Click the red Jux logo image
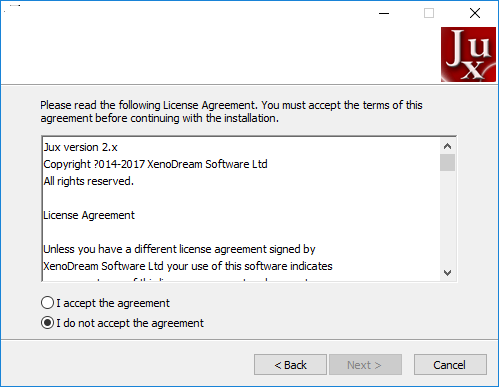This screenshot has height=387, width=499. point(468,54)
